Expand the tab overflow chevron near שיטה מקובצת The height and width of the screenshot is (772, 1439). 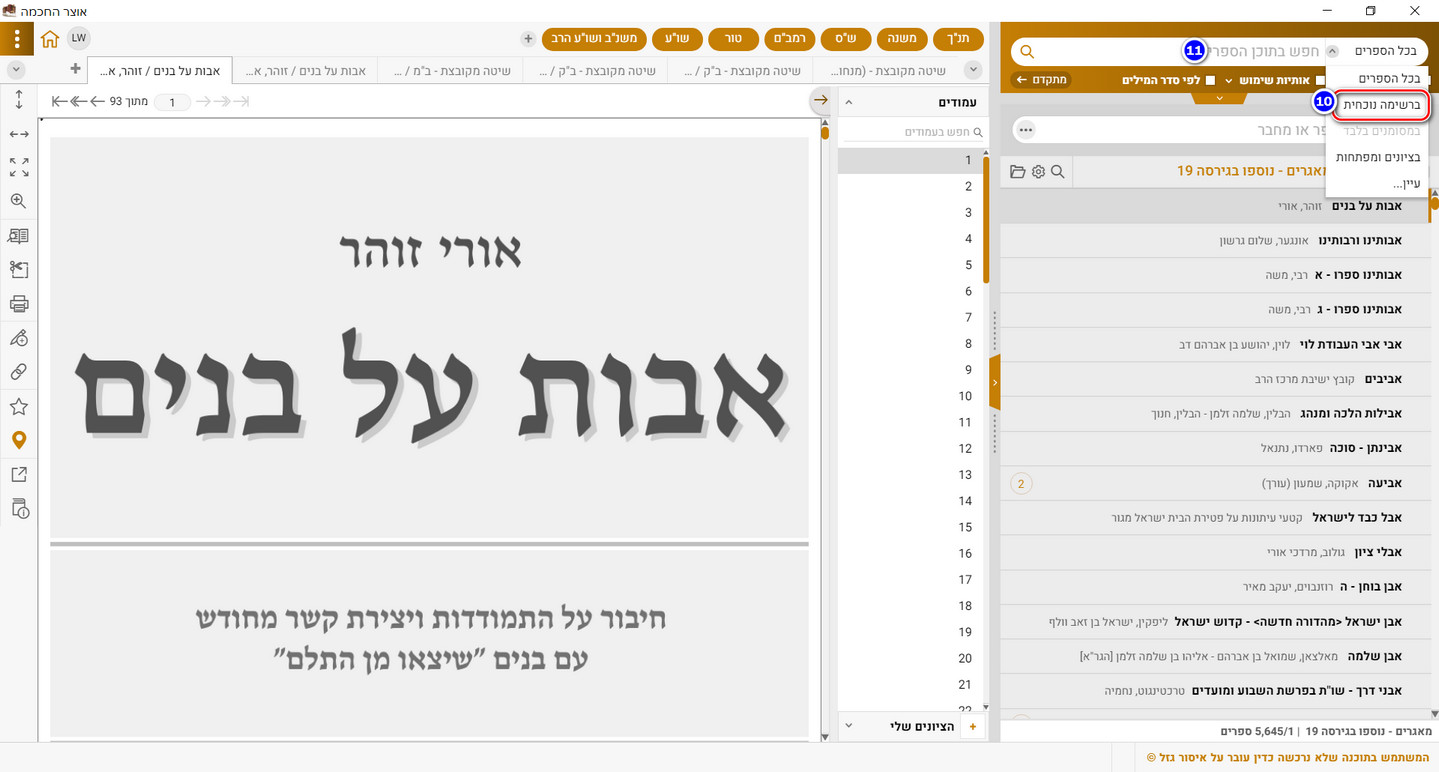click(973, 69)
